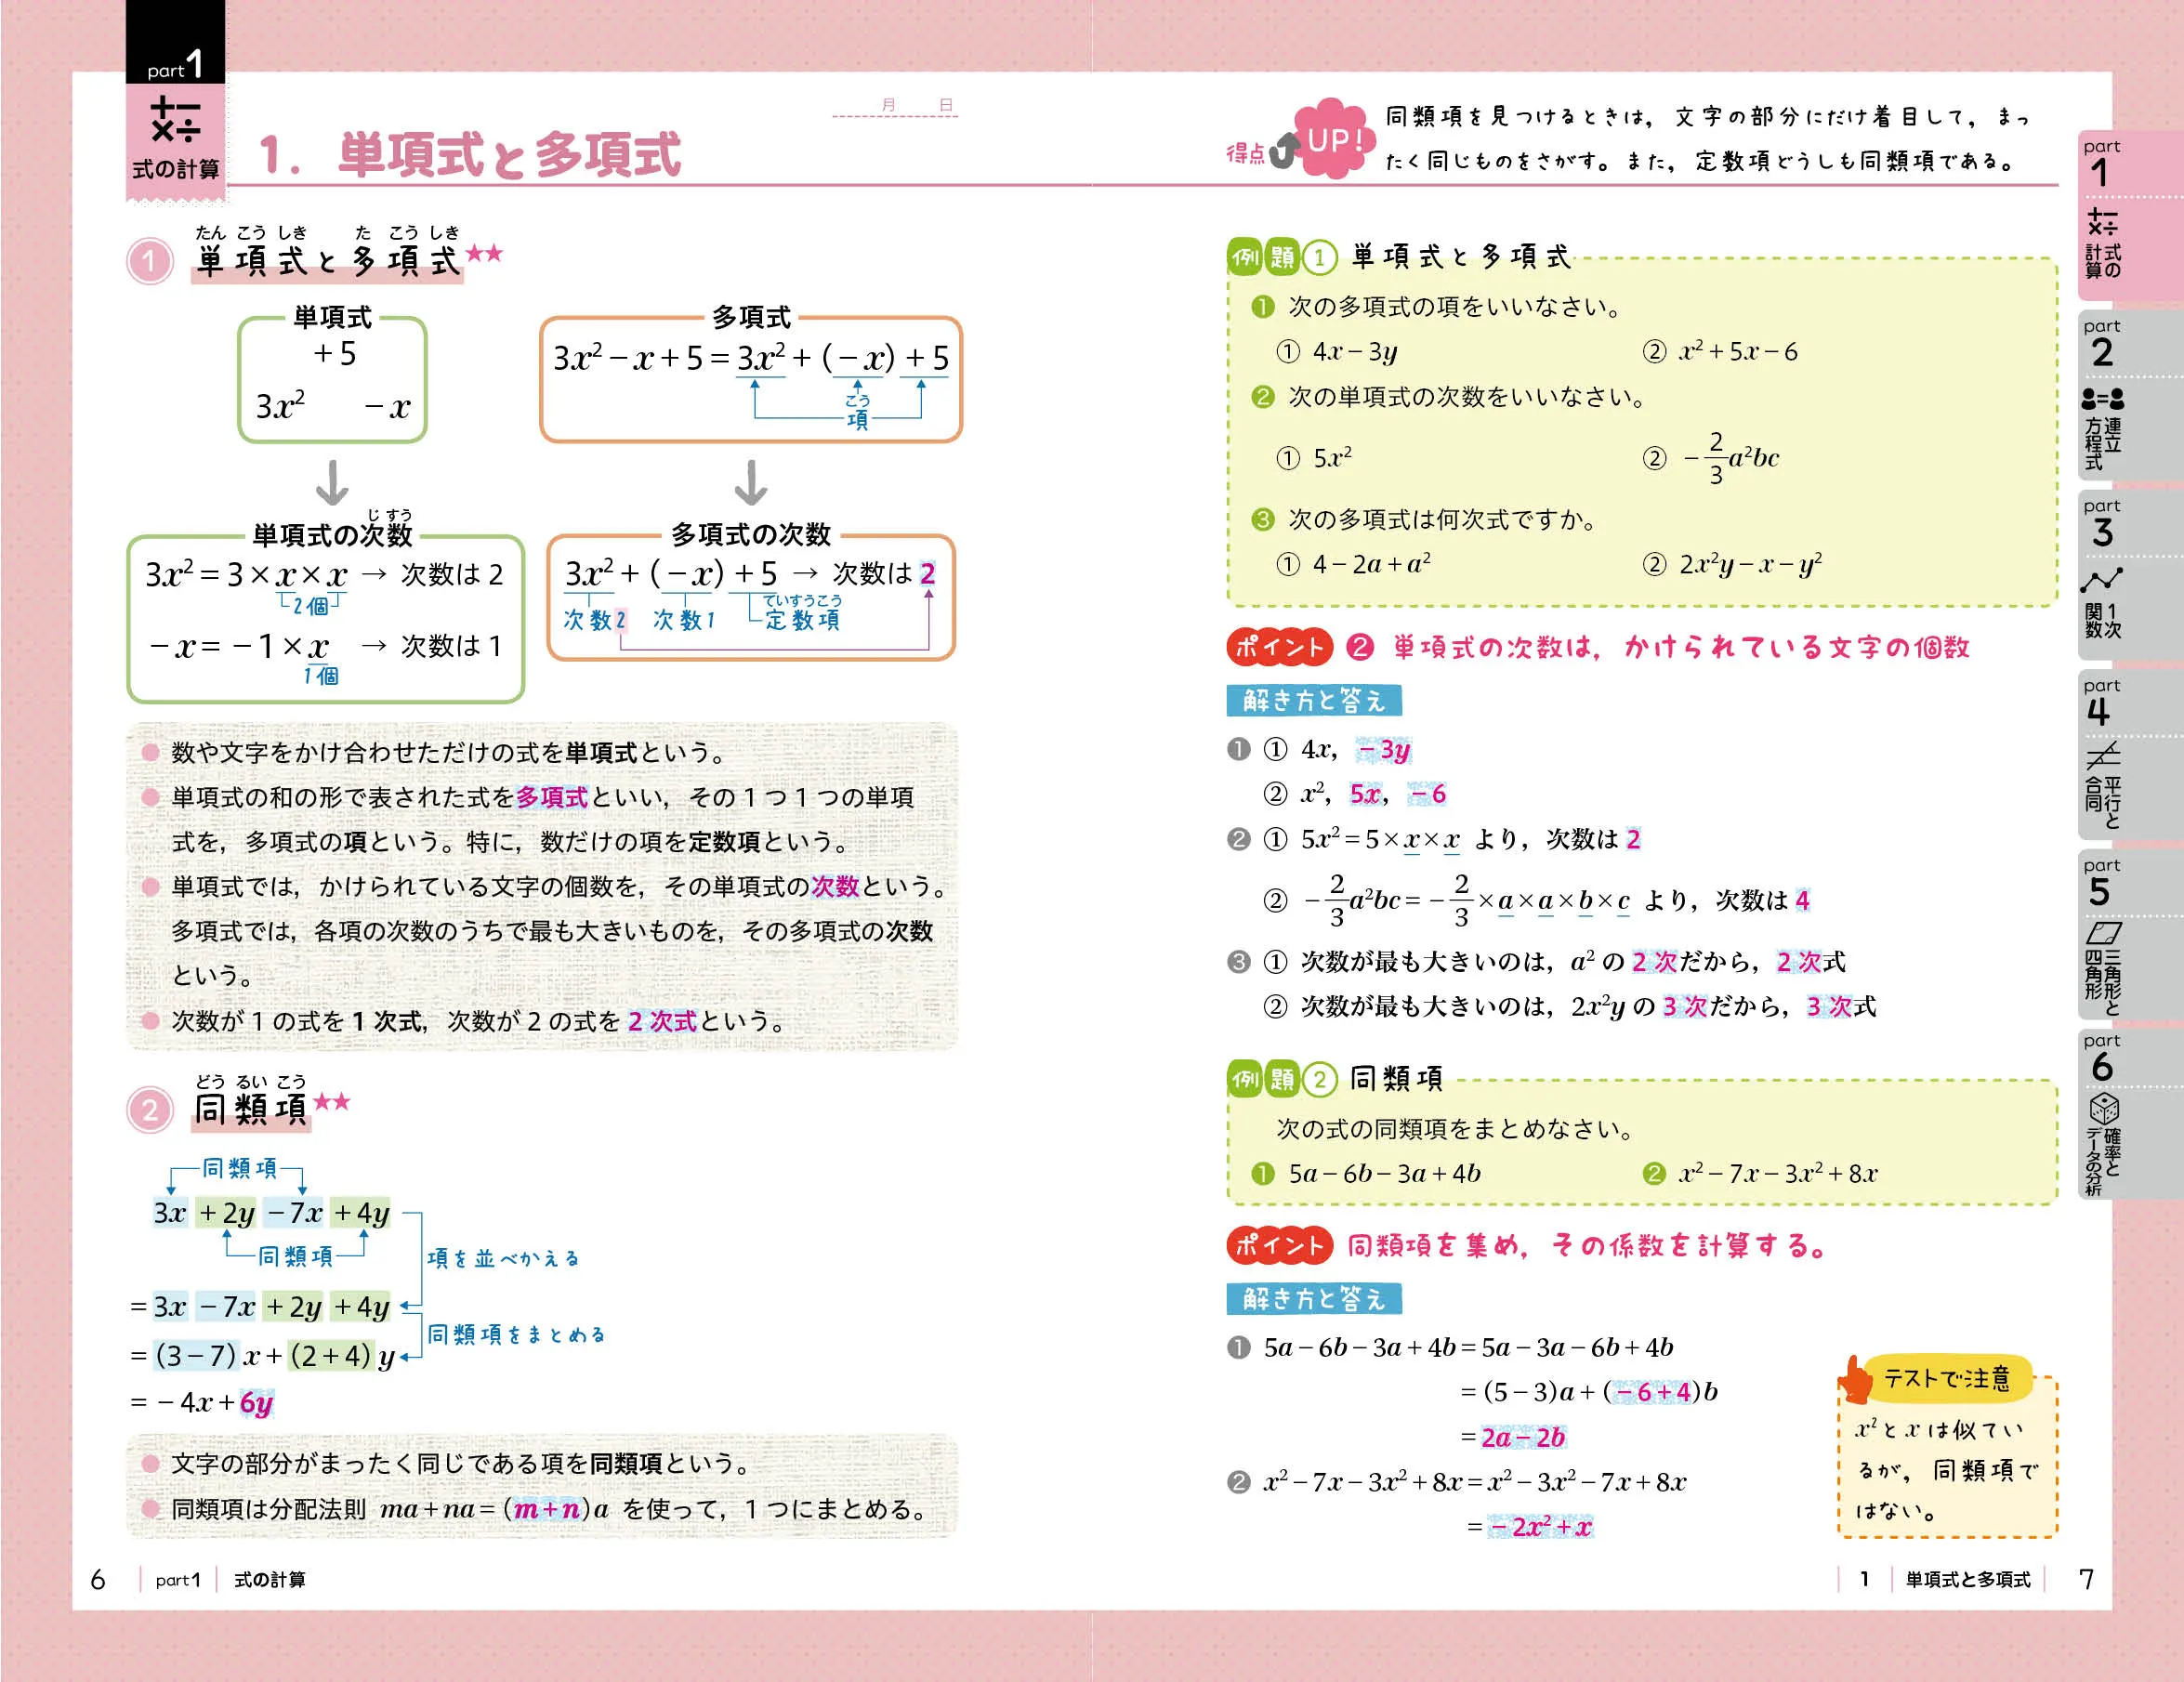2184x1682 pixels.
Task: Click the title 1. 単項式と多項式
Action: 470,155
